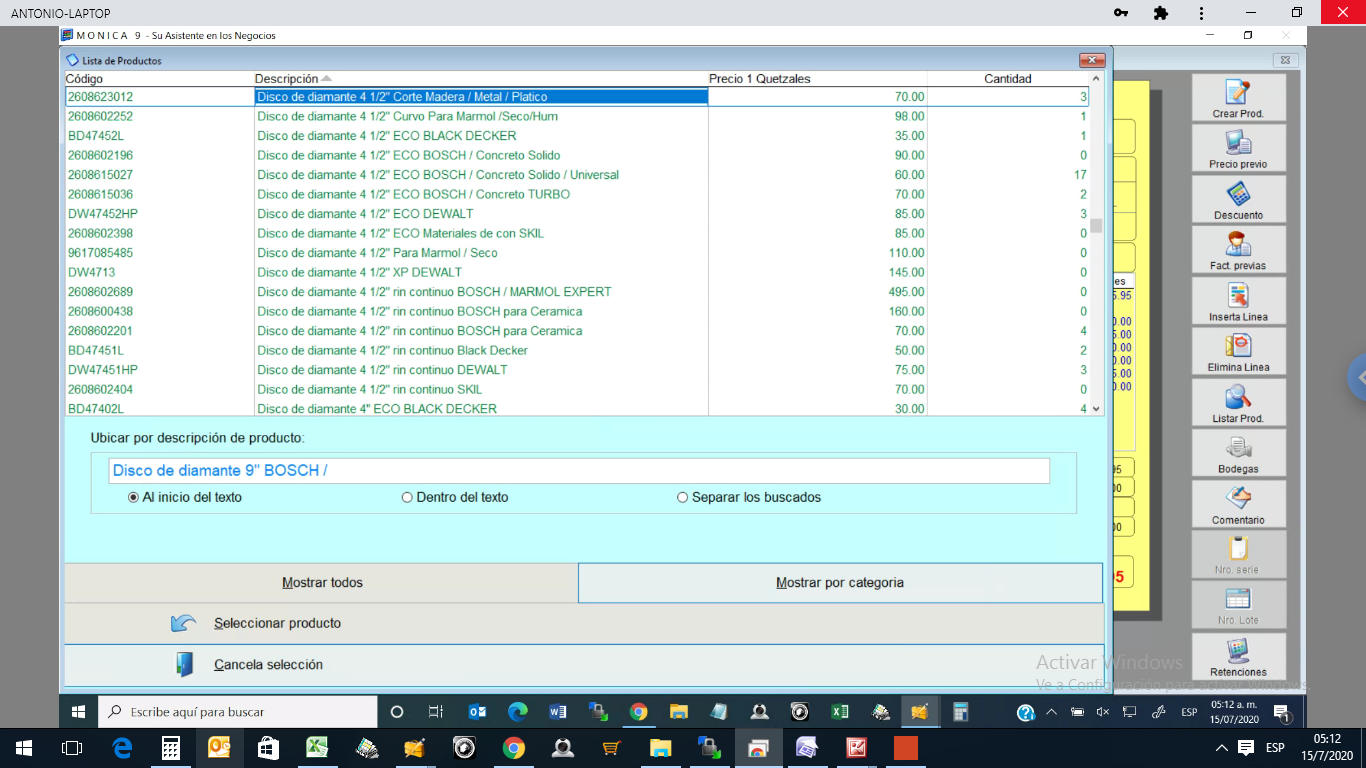Screen dimensions: 1366x768
Task: Enable 'Separar los buscados' option
Action: (683, 497)
